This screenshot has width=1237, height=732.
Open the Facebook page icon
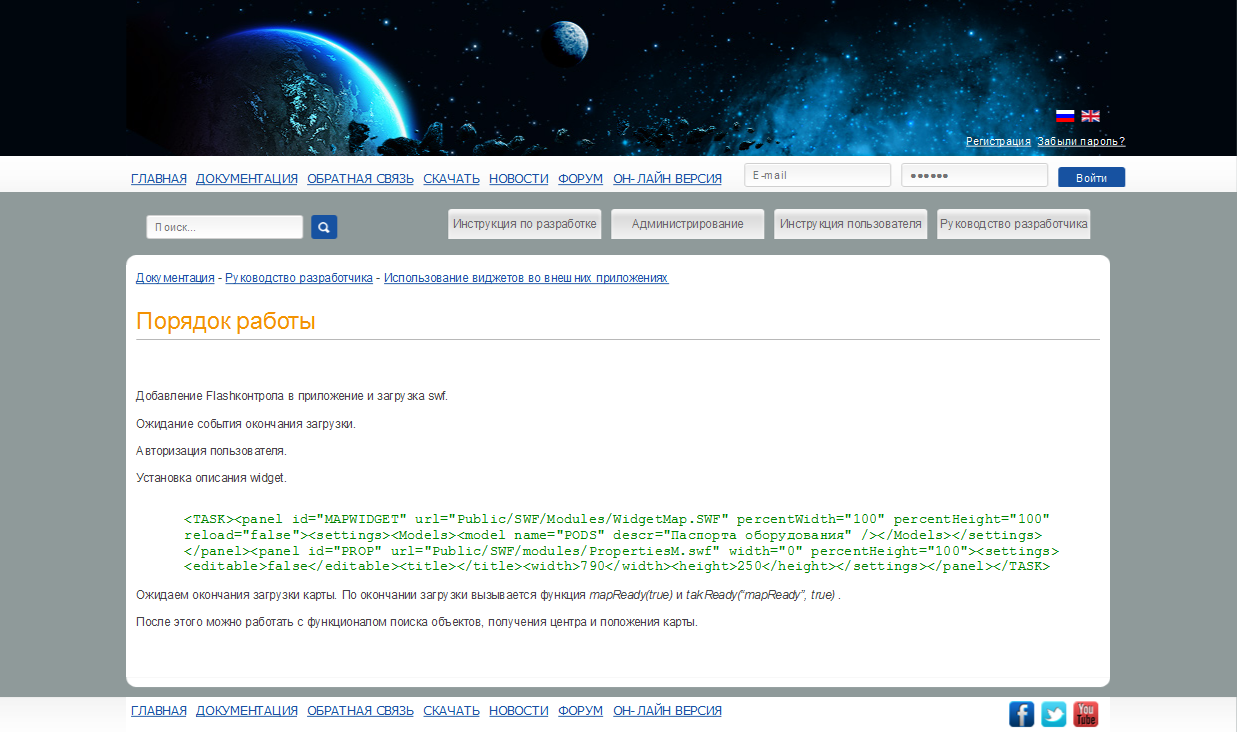tap(1022, 714)
